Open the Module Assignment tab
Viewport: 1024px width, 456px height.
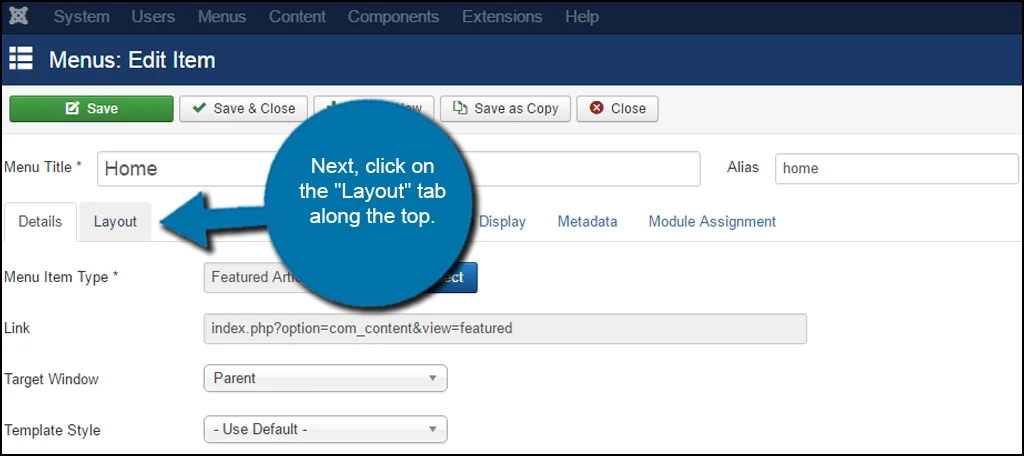coord(712,222)
